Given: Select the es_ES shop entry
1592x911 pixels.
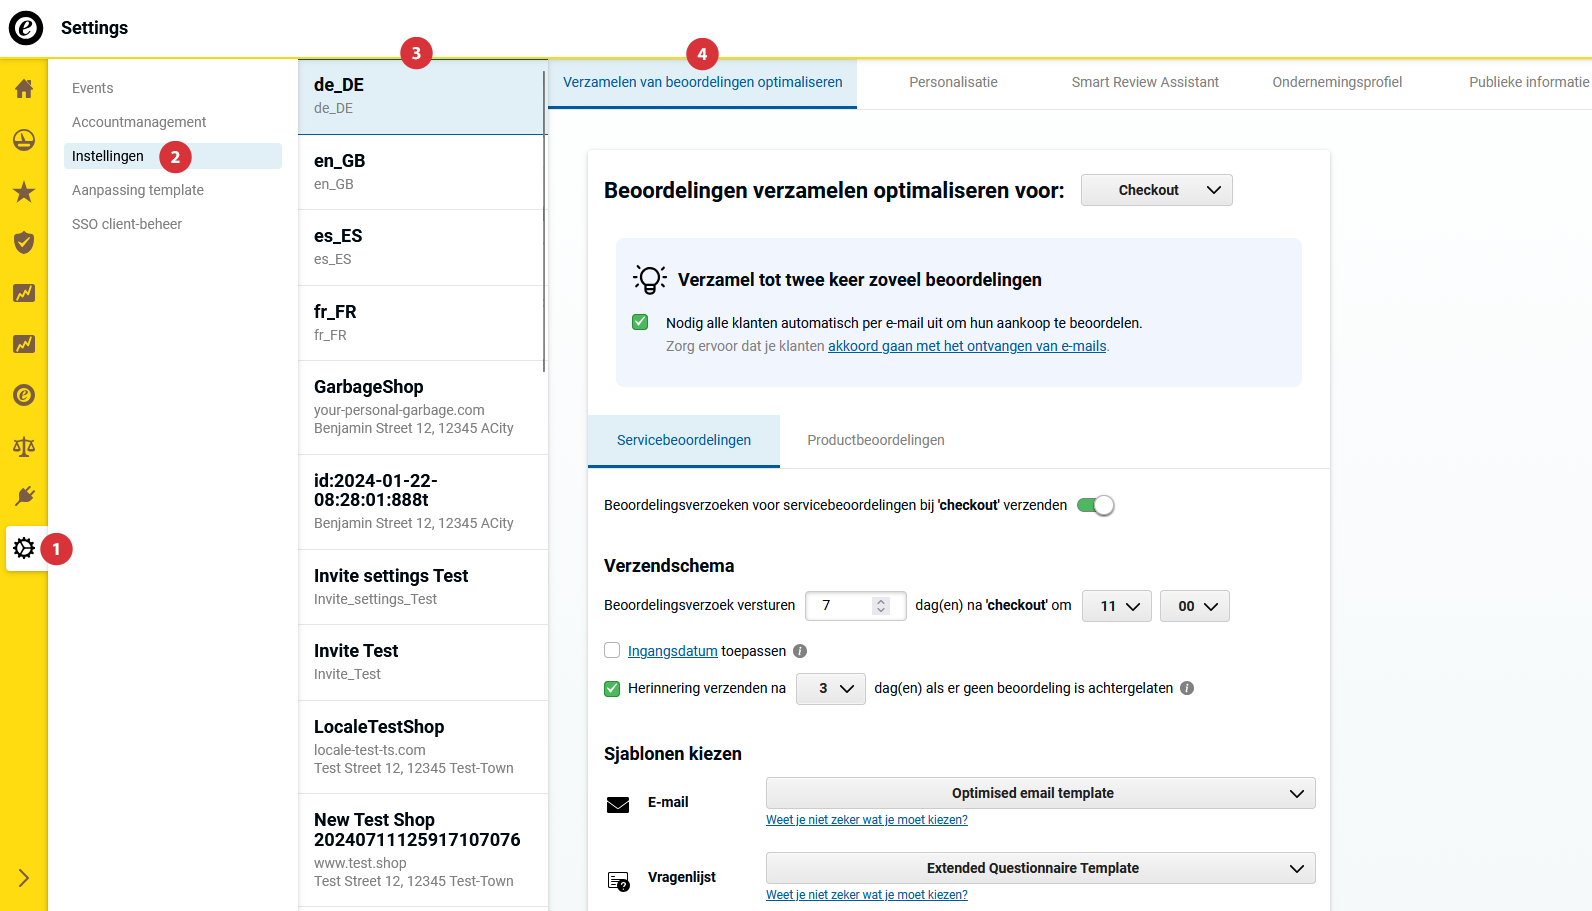Looking at the screenshot, I should [x=421, y=248].
